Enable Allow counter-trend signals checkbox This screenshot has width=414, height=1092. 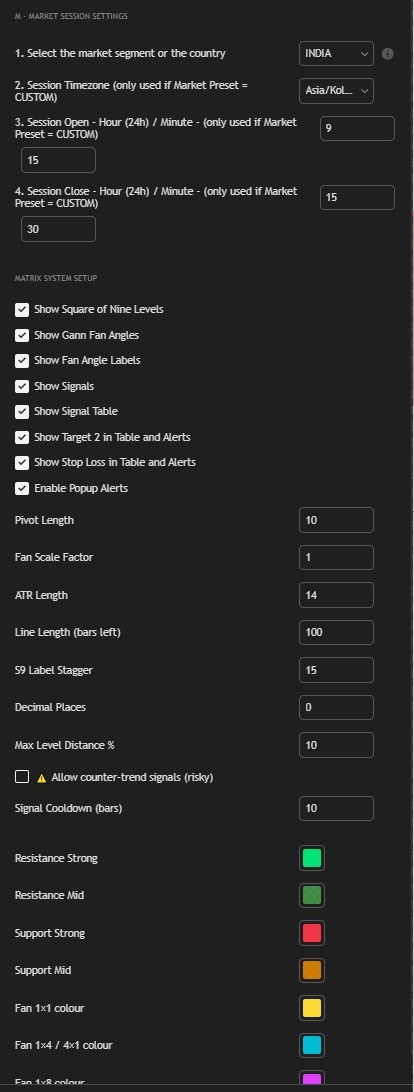(x=22, y=777)
